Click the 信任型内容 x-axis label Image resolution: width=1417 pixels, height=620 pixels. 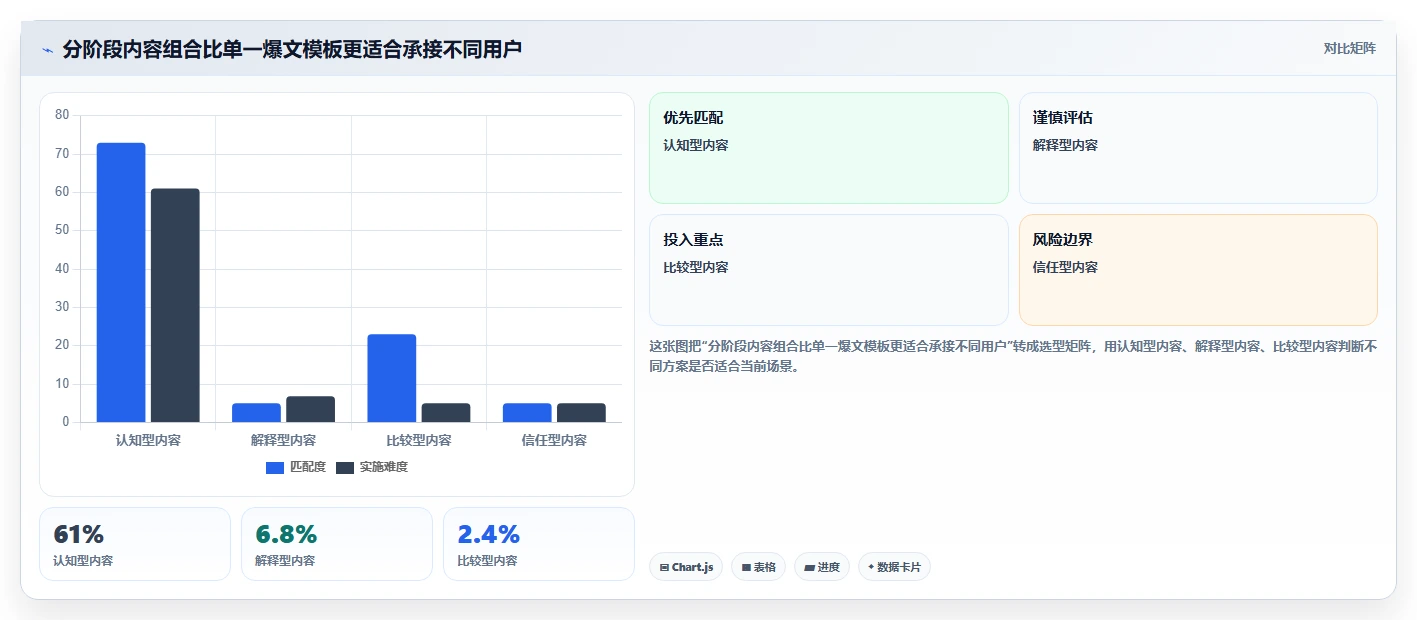(554, 440)
